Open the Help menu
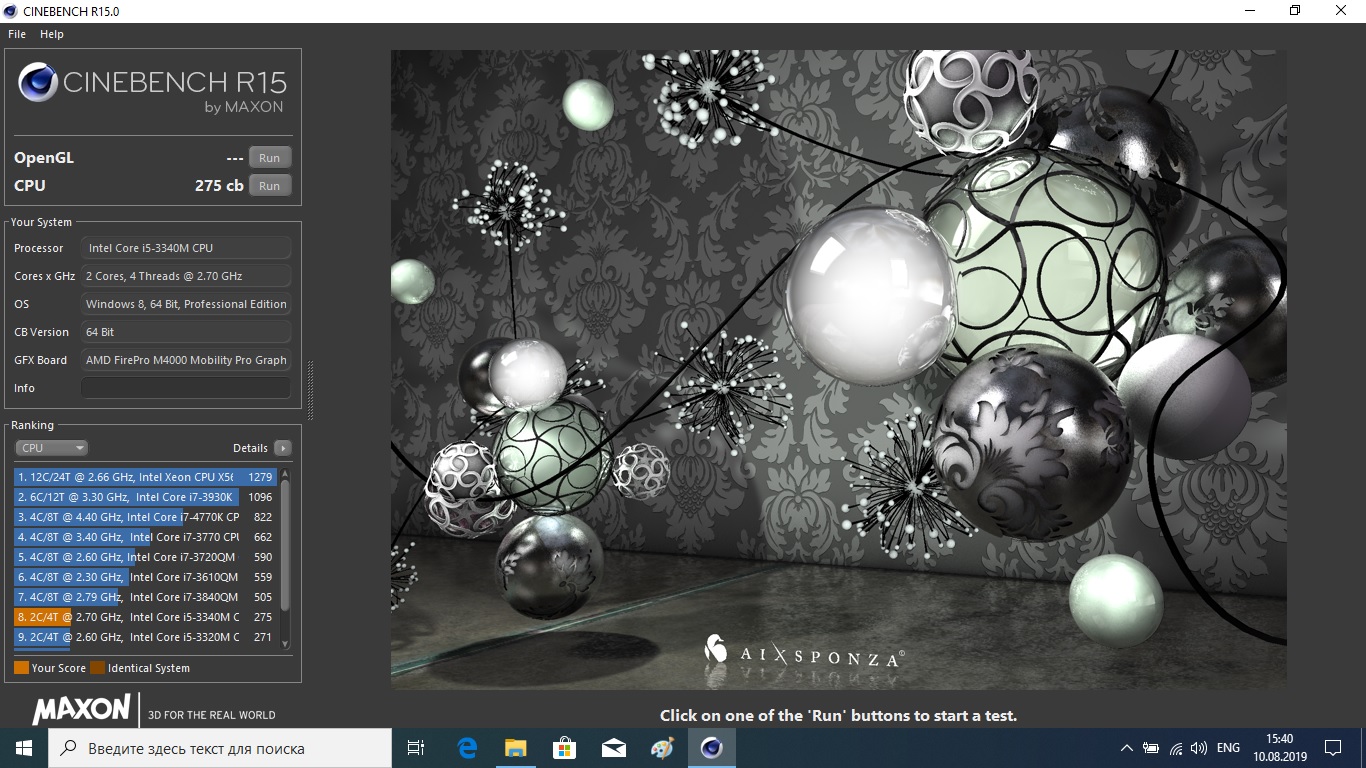The height and width of the screenshot is (768, 1366). pyautogui.click(x=52, y=34)
